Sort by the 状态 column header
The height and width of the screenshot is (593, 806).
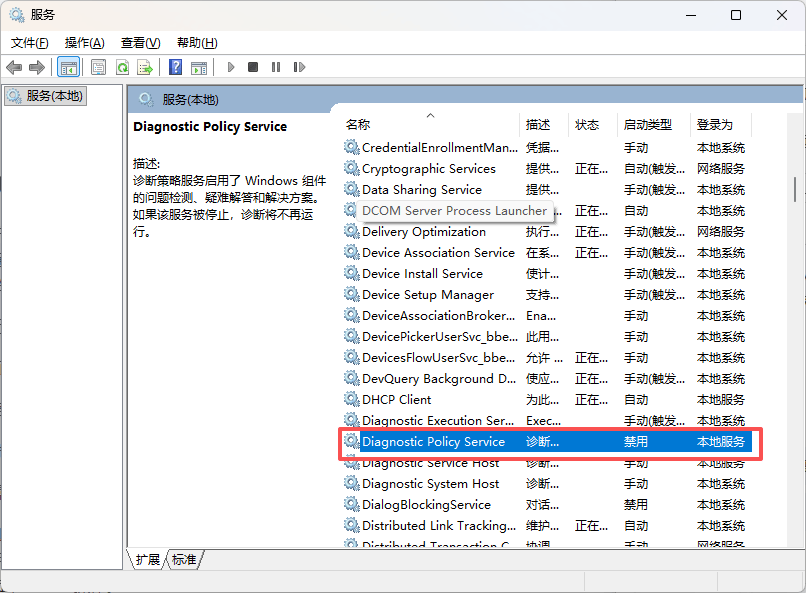593,125
